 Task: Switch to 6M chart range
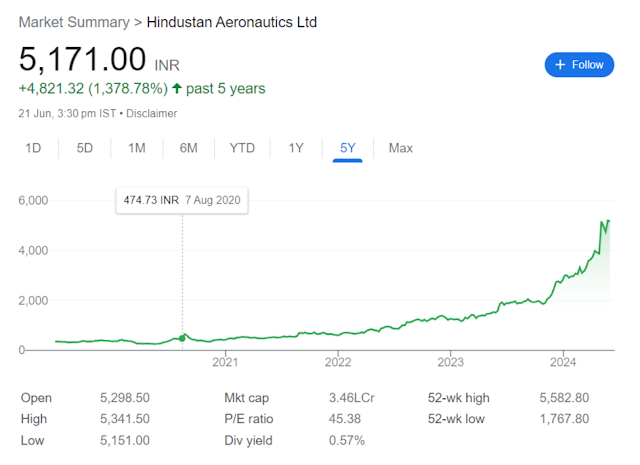pyautogui.click(x=188, y=148)
